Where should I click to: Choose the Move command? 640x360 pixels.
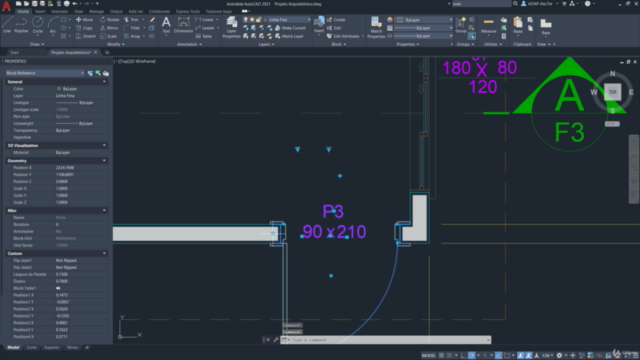click(84, 20)
